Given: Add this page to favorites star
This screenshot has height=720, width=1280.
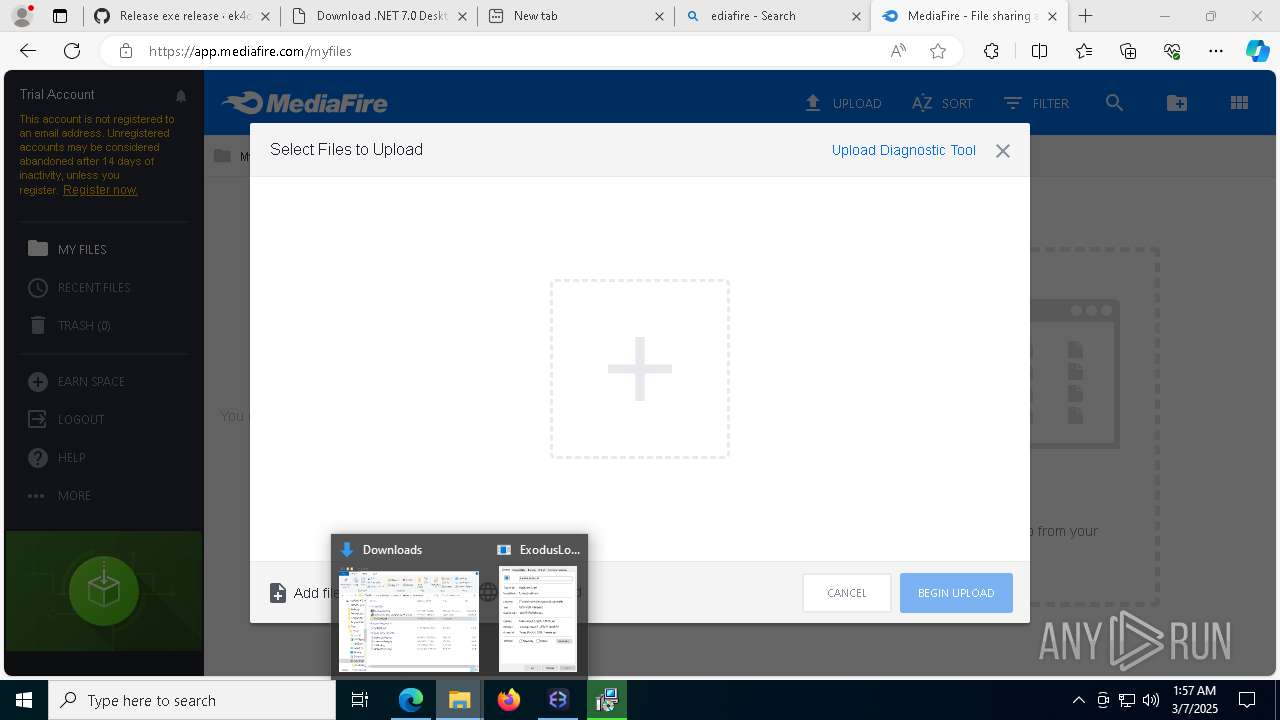Looking at the screenshot, I should [x=938, y=51].
